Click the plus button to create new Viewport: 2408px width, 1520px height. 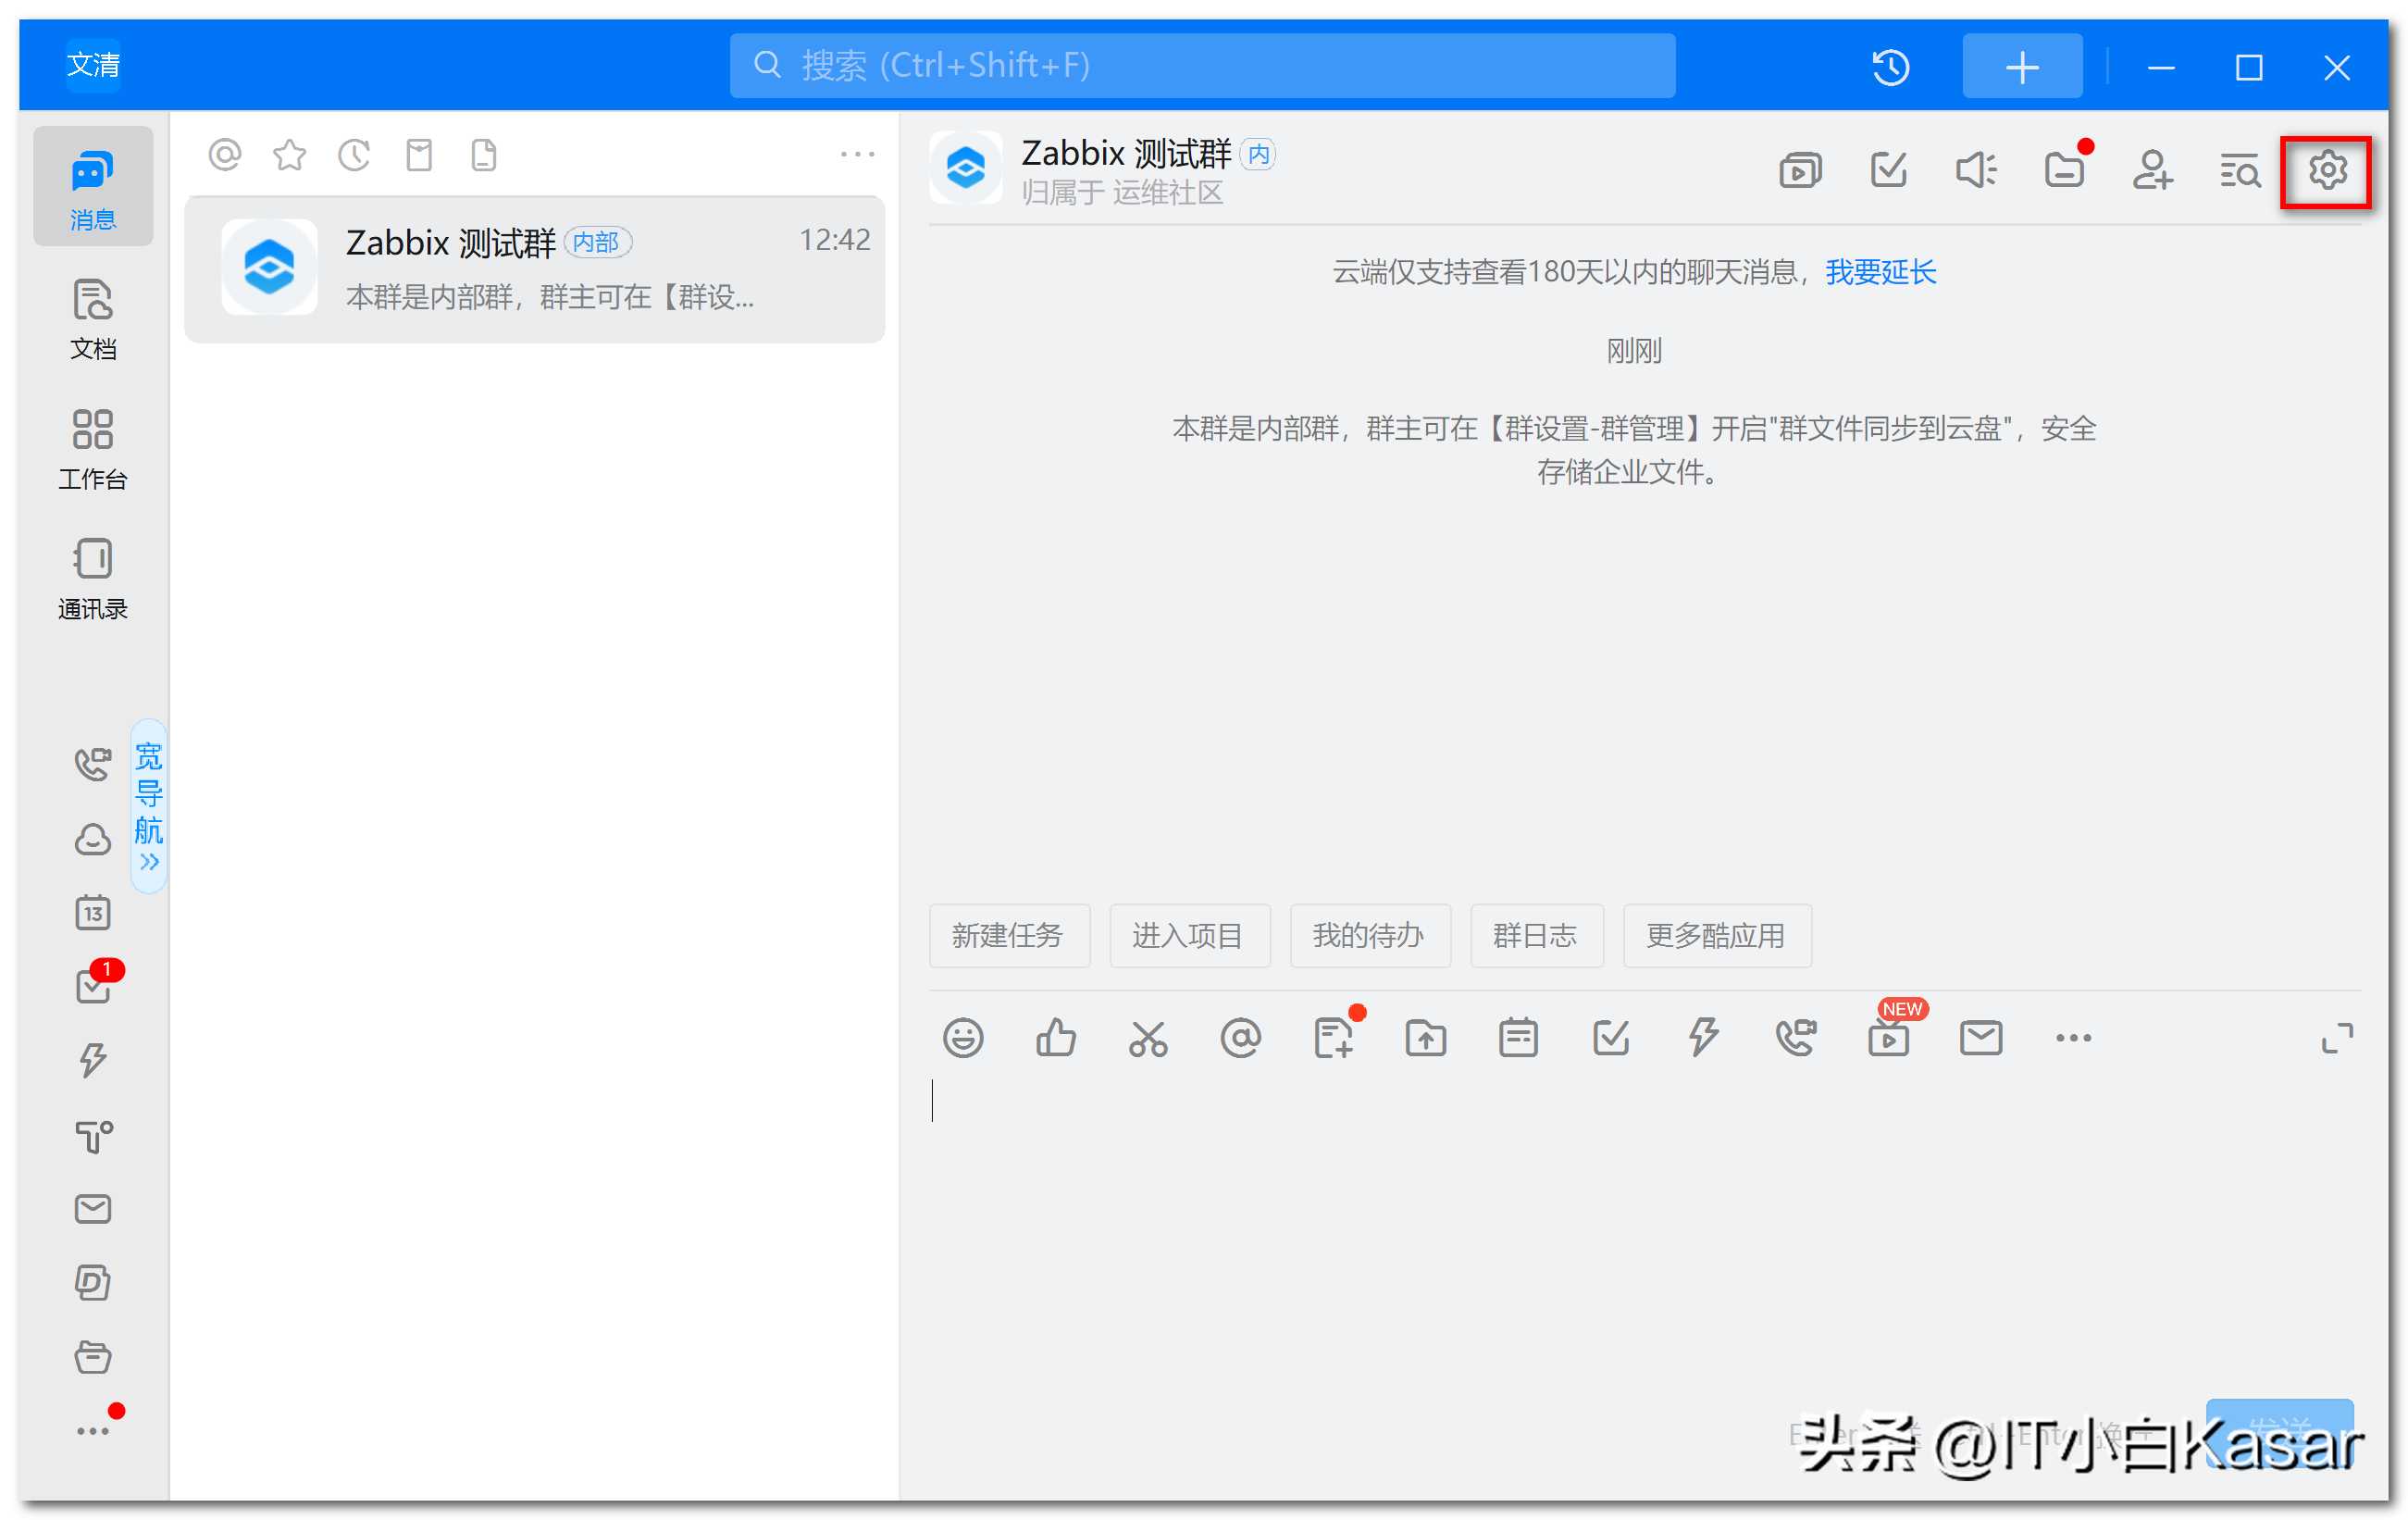(x=2022, y=67)
